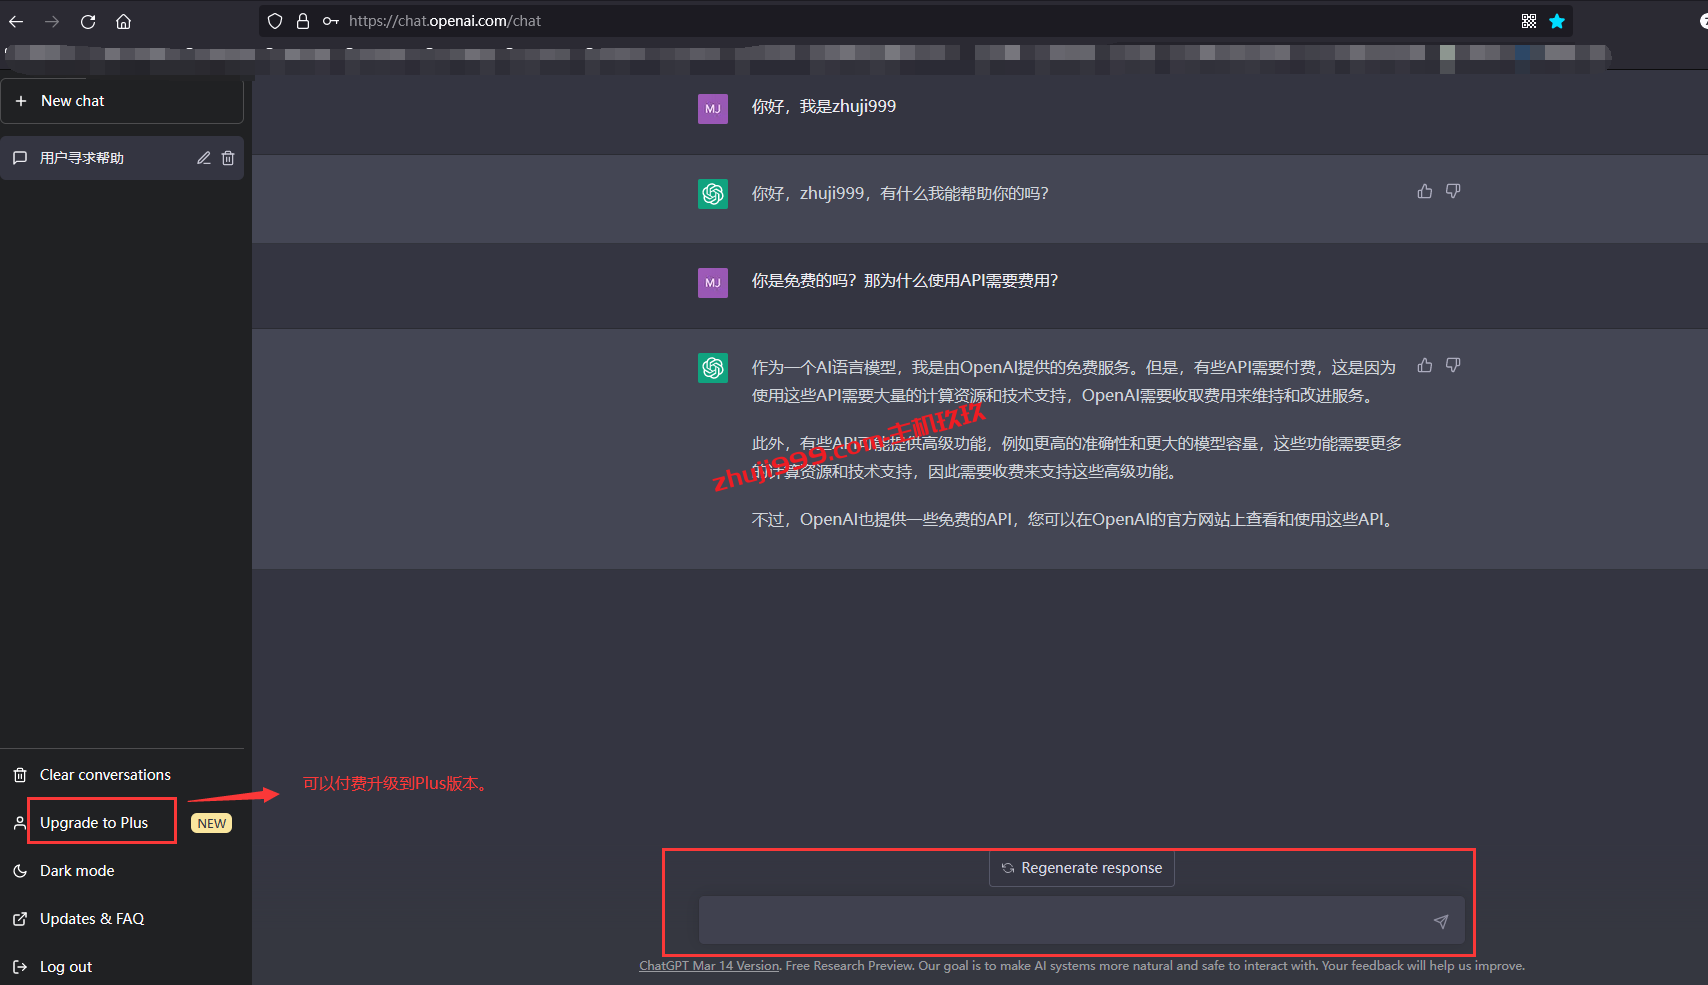Send message with paper plane icon

point(1441,922)
